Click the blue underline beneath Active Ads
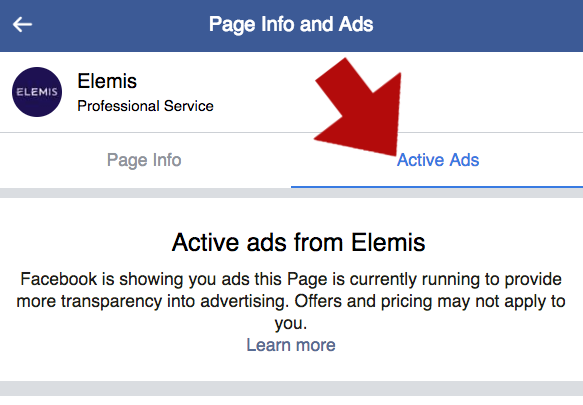The image size is (583, 405). 437,186
